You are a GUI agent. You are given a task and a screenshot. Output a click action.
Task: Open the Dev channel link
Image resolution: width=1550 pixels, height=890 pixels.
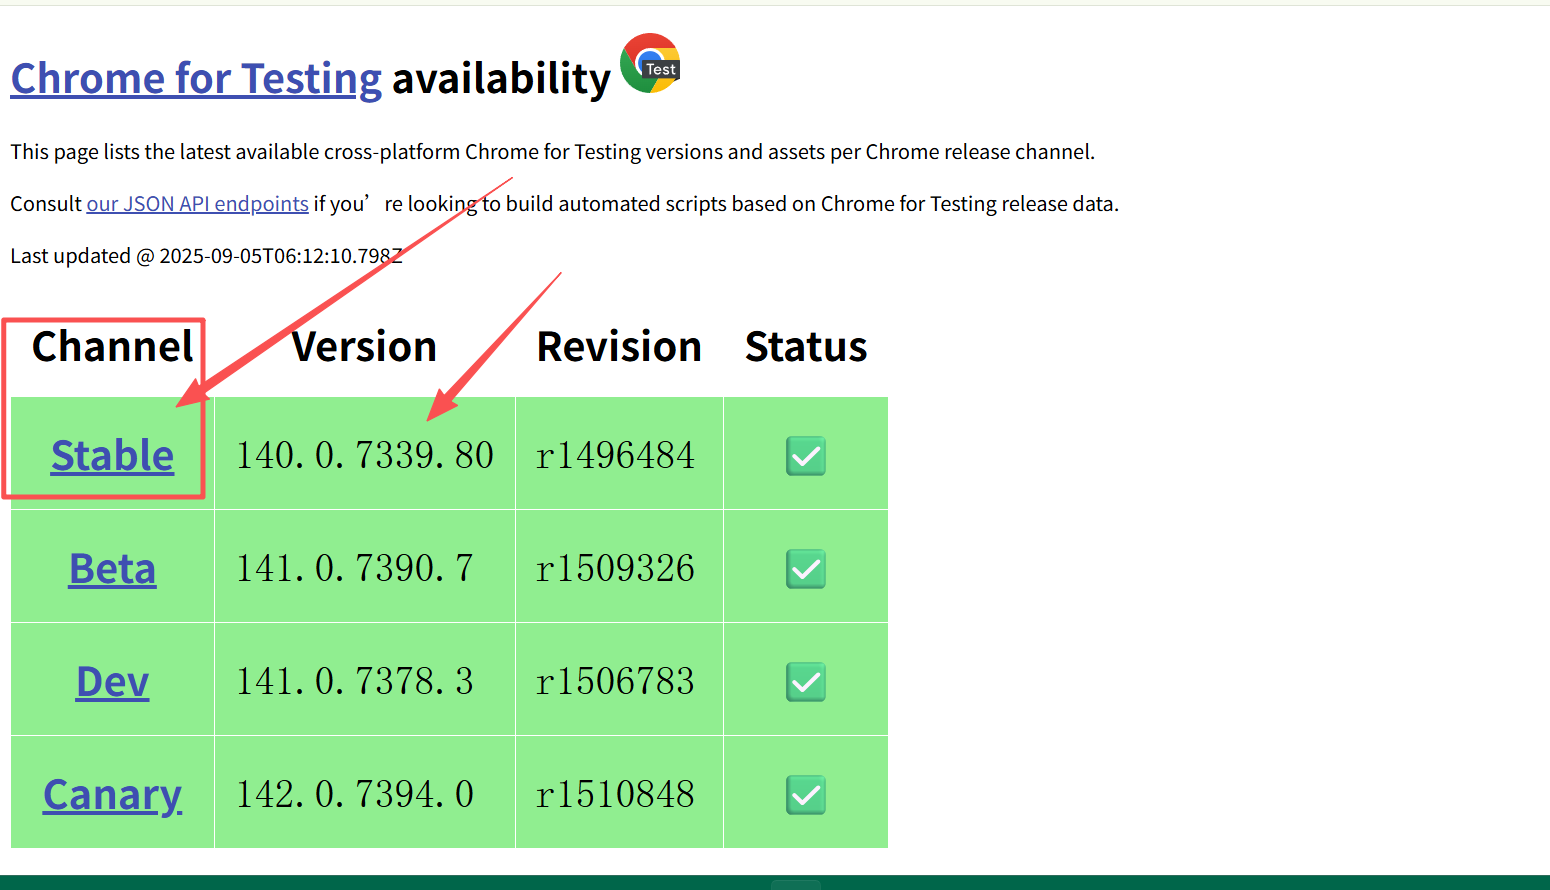click(x=112, y=682)
